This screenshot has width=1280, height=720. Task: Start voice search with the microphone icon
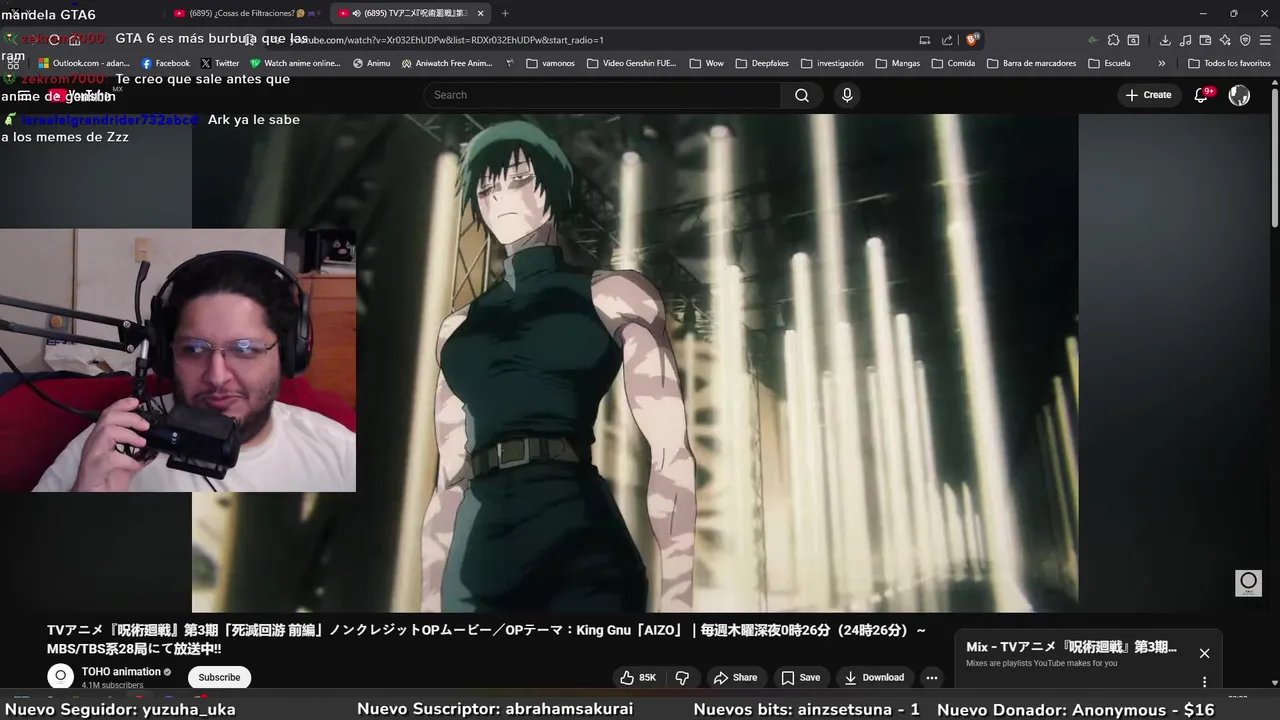pyautogui.click(x=847, y=95)
